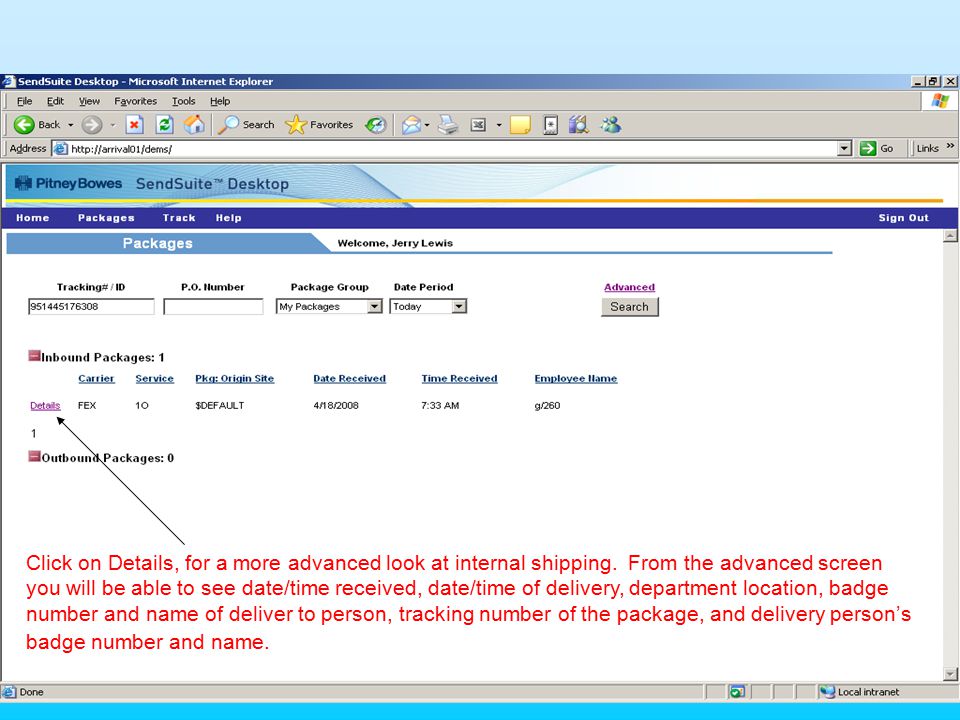Go to Home in SendSuite navigation

[32, 218]
